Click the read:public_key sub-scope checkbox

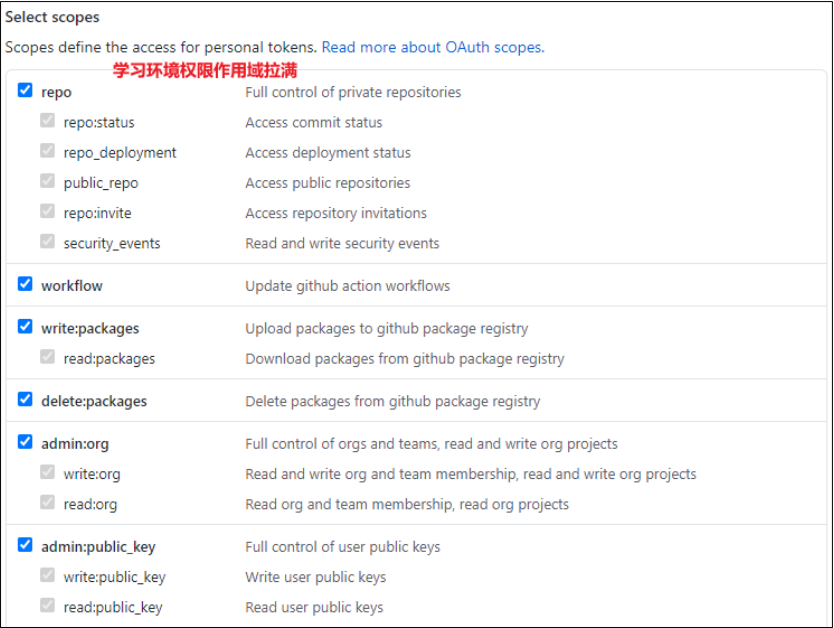(47, 606)
